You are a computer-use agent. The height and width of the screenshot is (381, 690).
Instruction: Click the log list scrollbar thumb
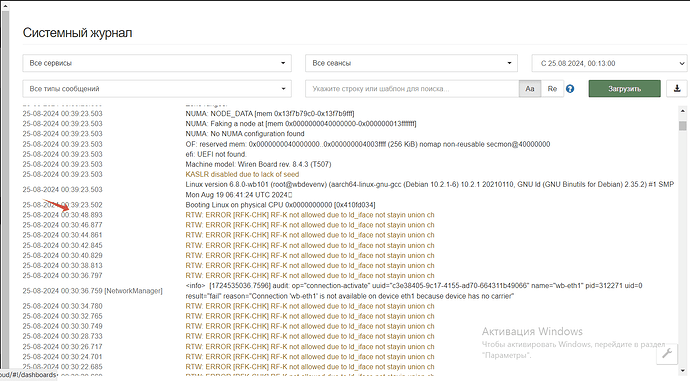coord(683,126)
